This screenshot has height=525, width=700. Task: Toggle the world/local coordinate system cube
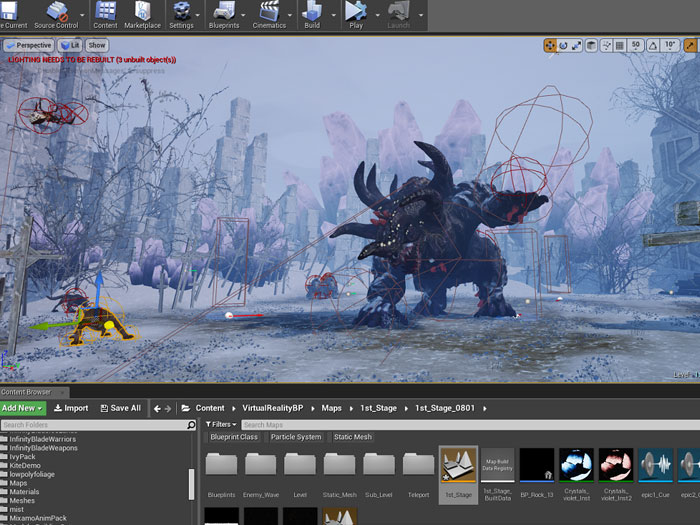592,45
